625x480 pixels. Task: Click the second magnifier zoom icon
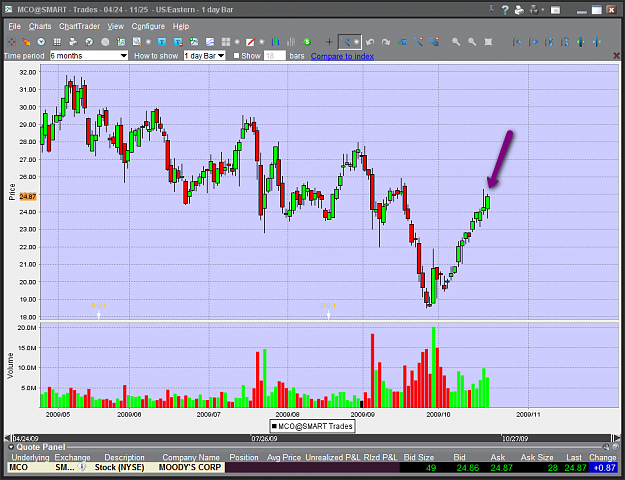pyautogui.click(x=472, y=42)
